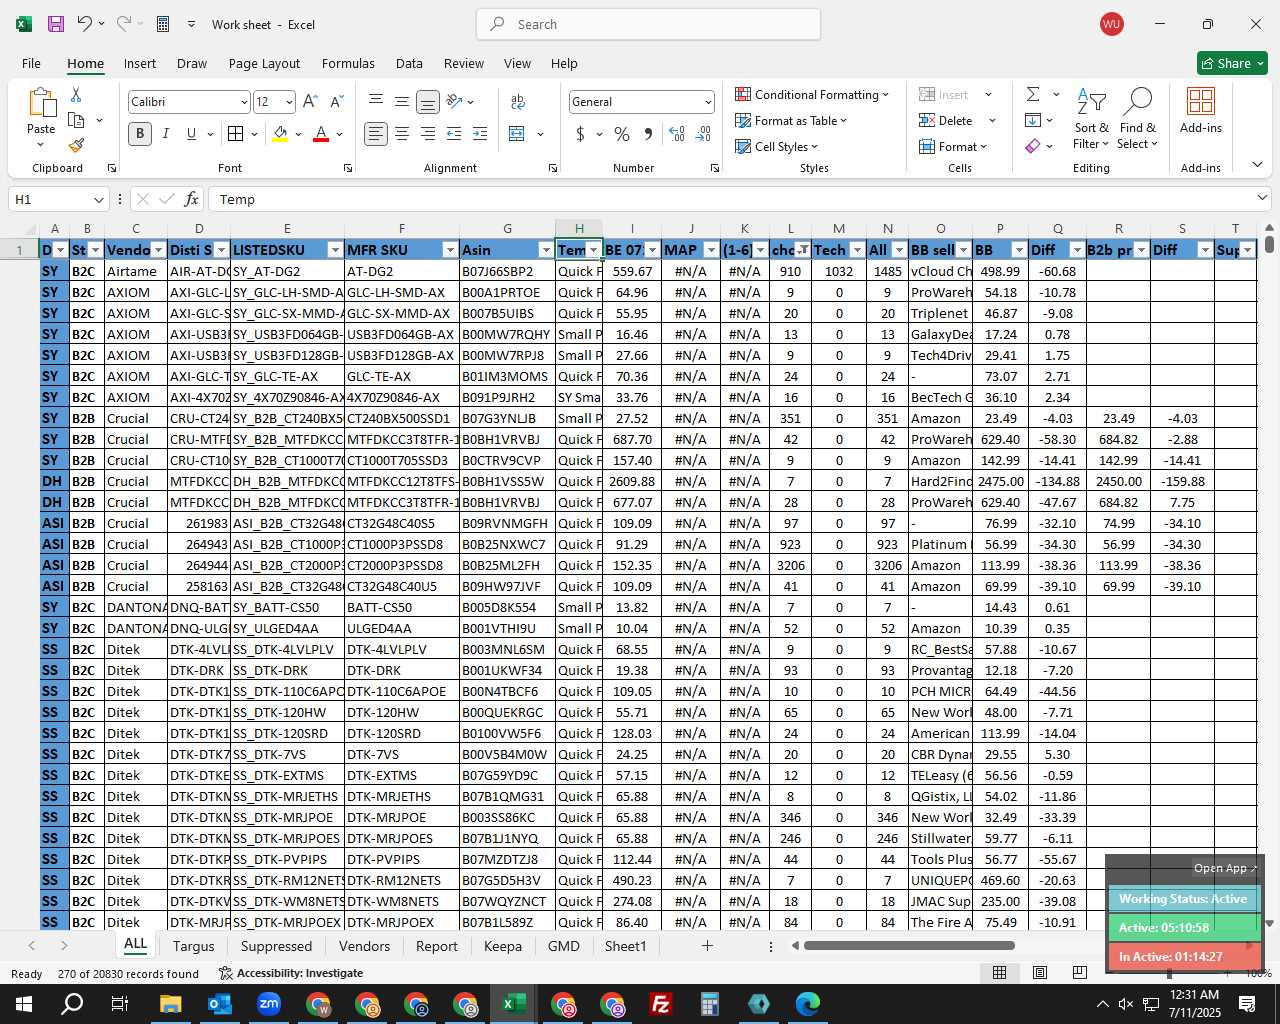Screen dimensions: 1280x1024
Task: Click the AutoSum sigma icon
Action: pos(1033,94)
